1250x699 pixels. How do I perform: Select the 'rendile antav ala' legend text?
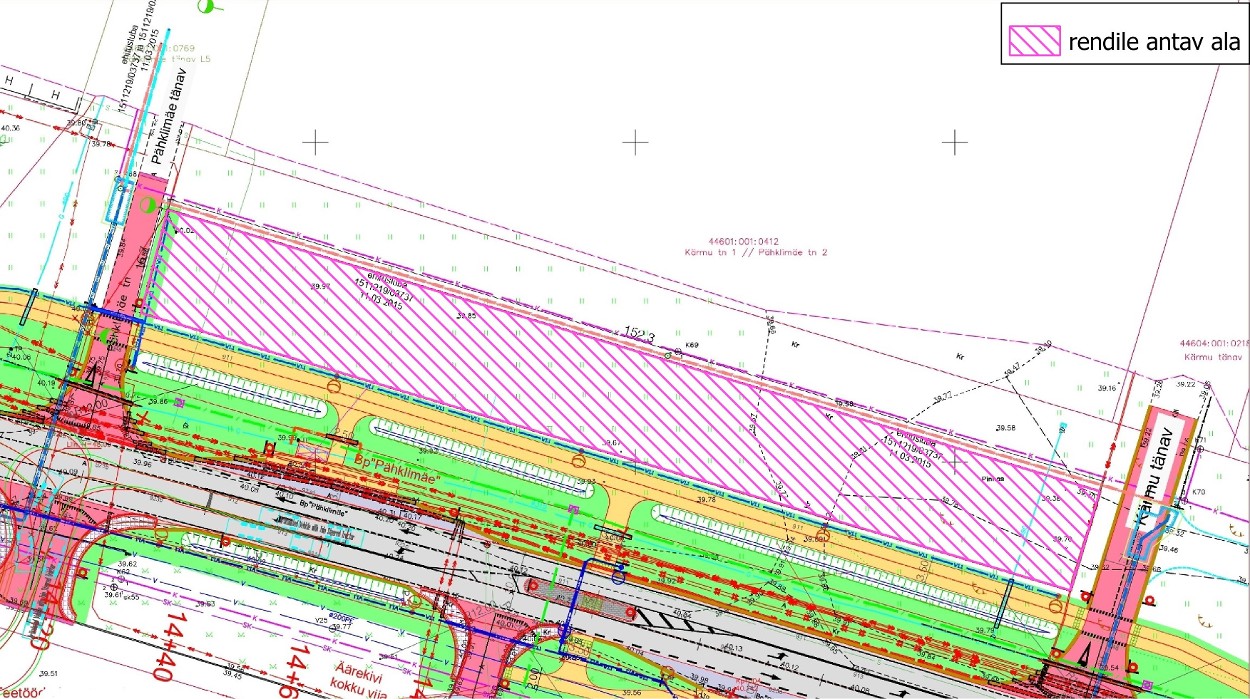(x=1154, y=42)
